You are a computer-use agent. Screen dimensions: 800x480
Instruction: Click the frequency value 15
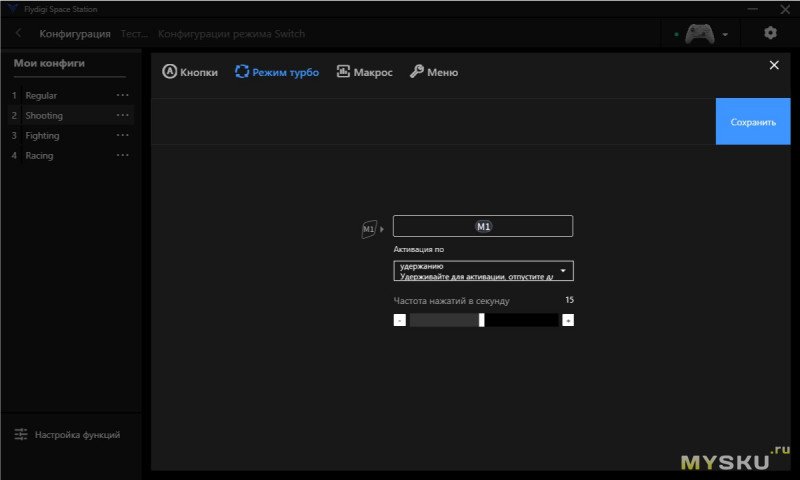pos(569,300)
